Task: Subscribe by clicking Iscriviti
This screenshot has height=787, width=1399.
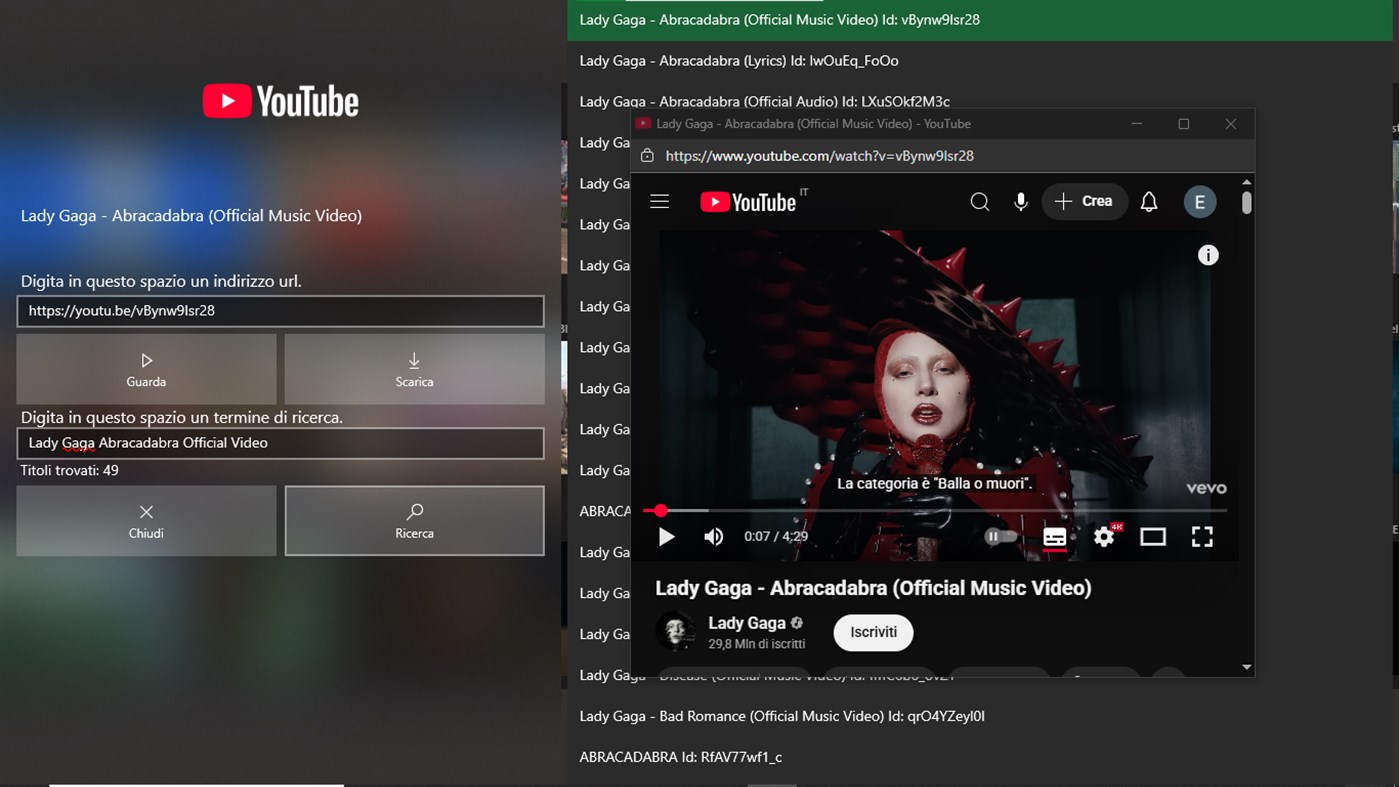Action: 872,632
